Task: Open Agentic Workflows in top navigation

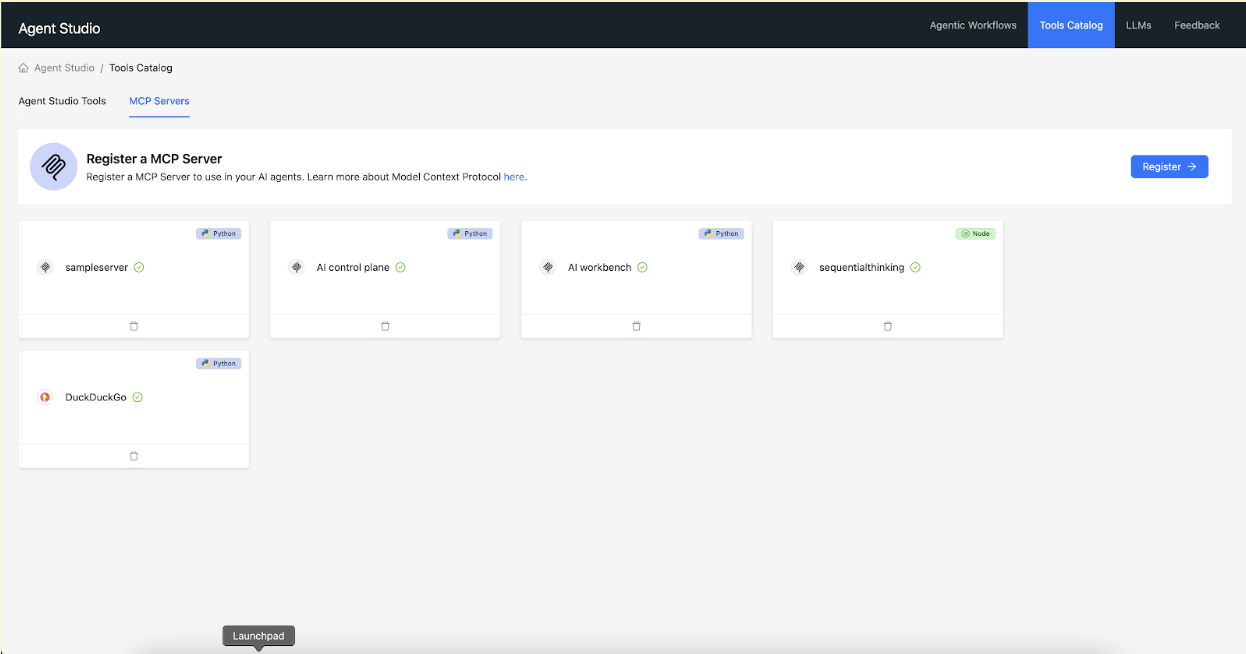Action: coord(972,25)
